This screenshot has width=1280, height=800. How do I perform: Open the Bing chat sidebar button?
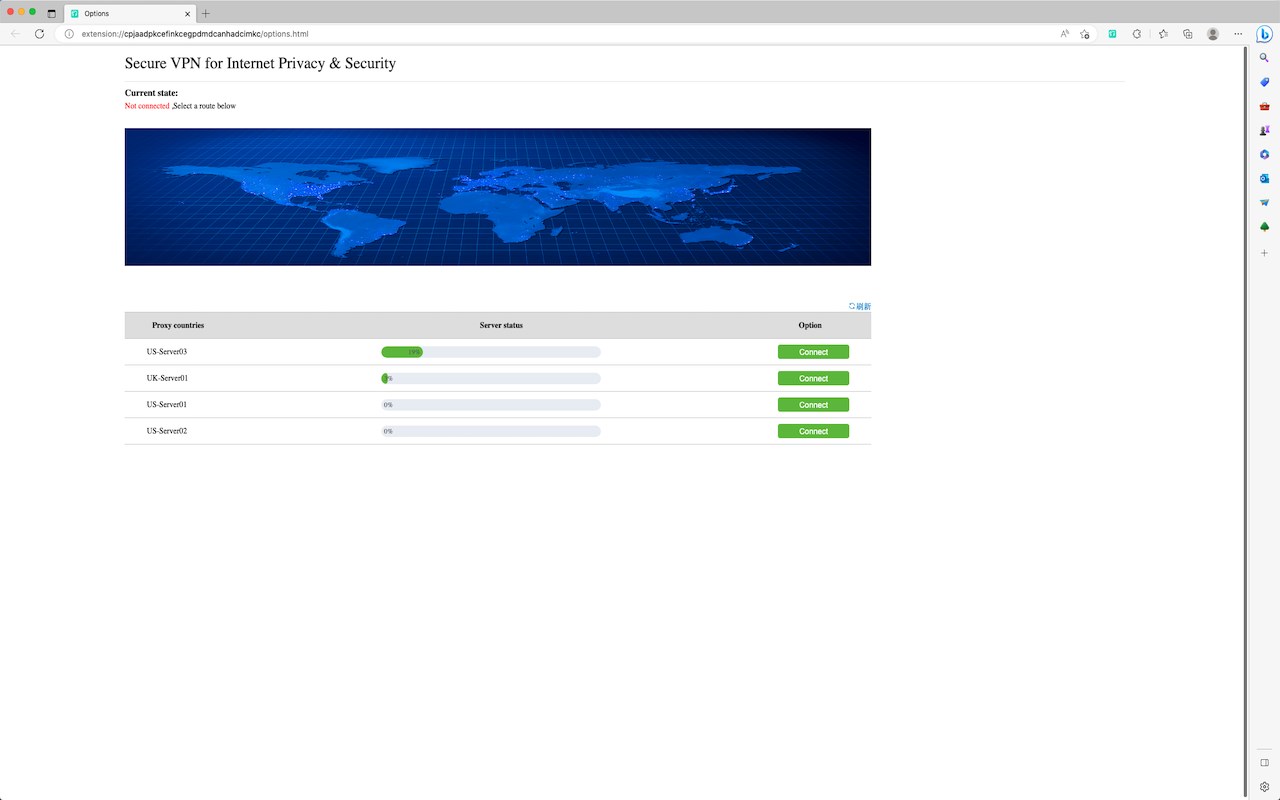click(x=1264, y=34)
